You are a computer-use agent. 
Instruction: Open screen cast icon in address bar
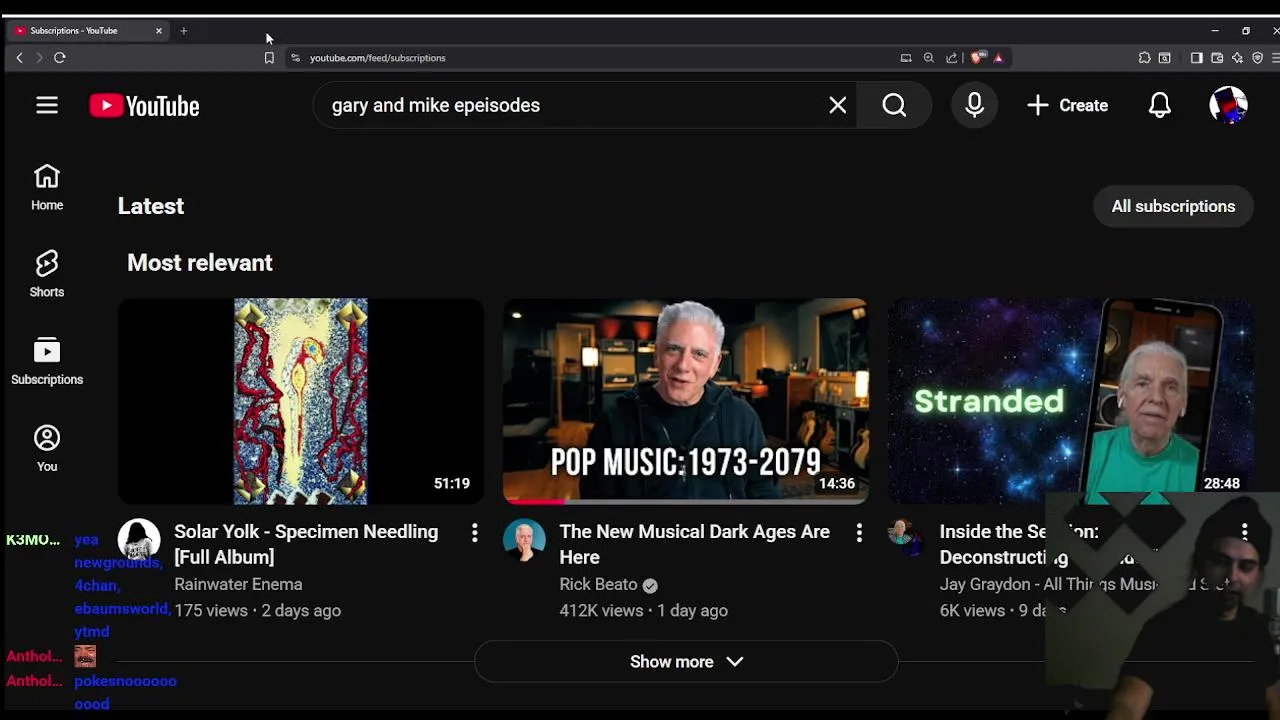(x=906, y=58)
